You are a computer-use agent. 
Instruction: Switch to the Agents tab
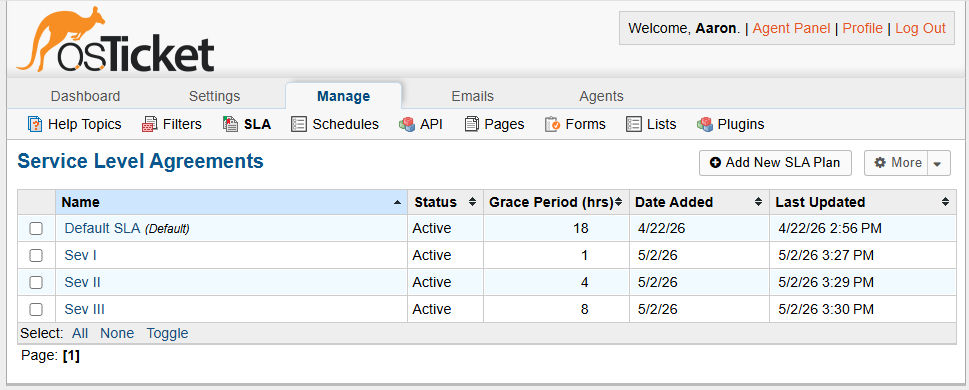pos(601,96)
